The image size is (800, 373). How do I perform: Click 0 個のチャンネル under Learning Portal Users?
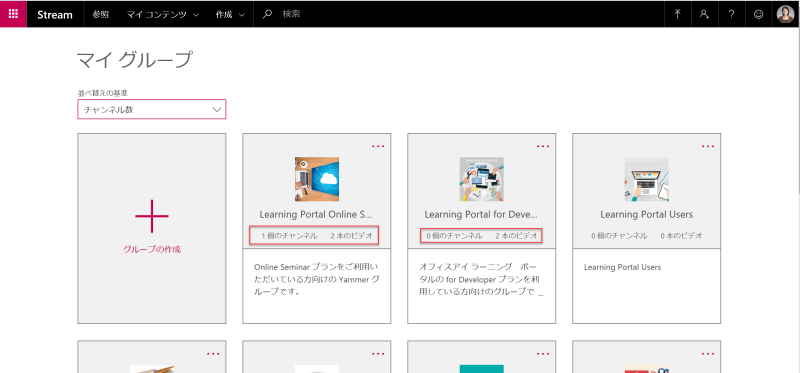(x=619, y=236)
